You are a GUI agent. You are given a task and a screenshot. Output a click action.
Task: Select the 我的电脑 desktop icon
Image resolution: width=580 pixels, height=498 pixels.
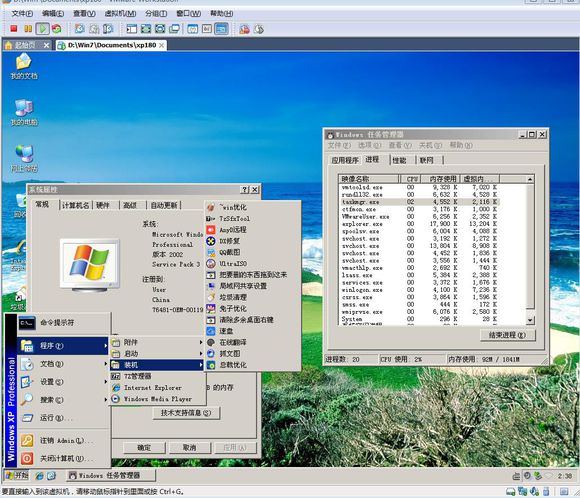[24, 113]
